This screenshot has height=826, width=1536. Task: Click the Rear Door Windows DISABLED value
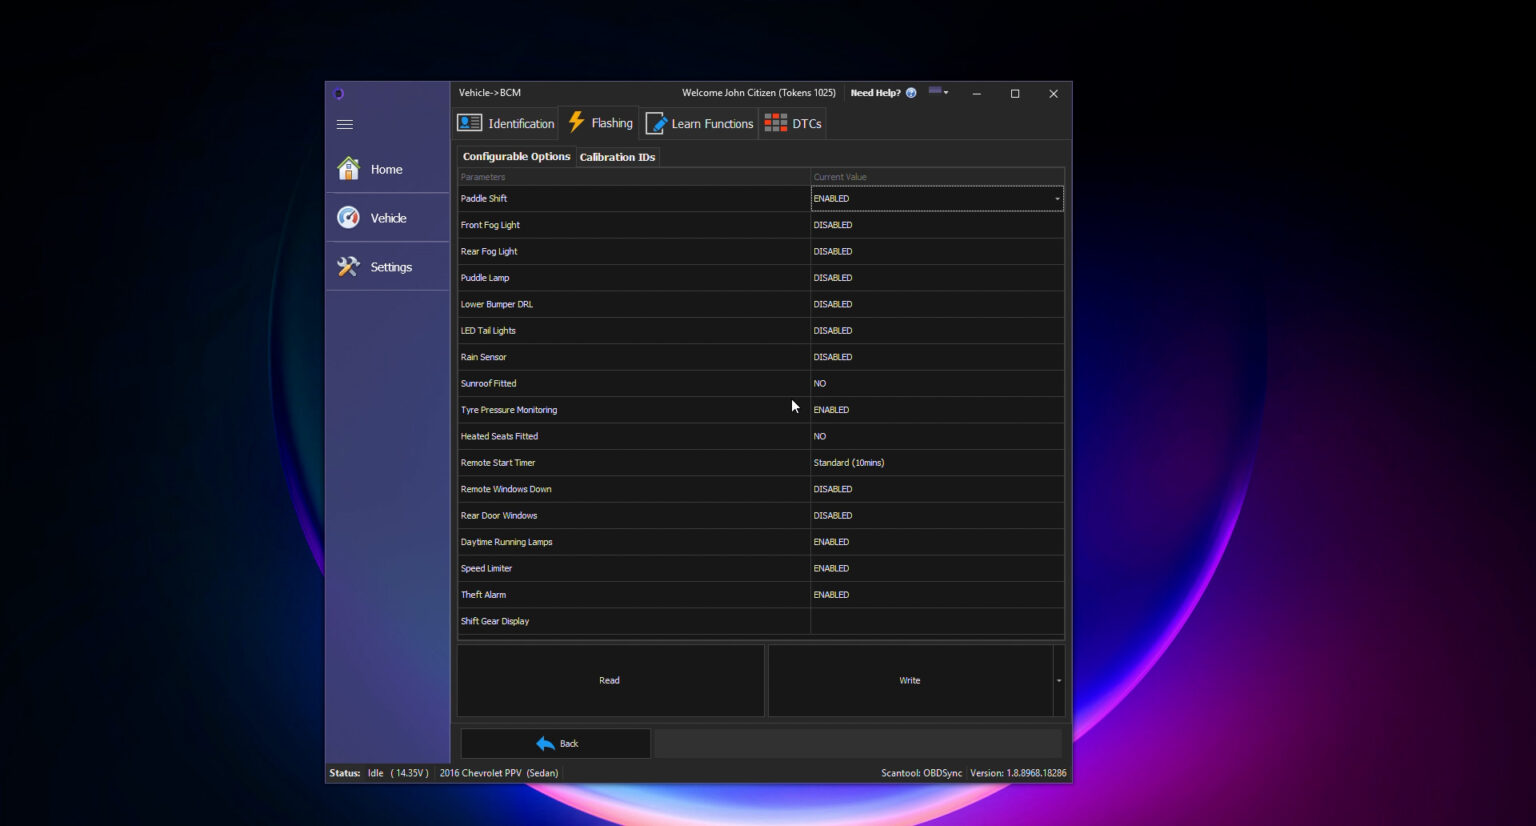tap(937, 516)
